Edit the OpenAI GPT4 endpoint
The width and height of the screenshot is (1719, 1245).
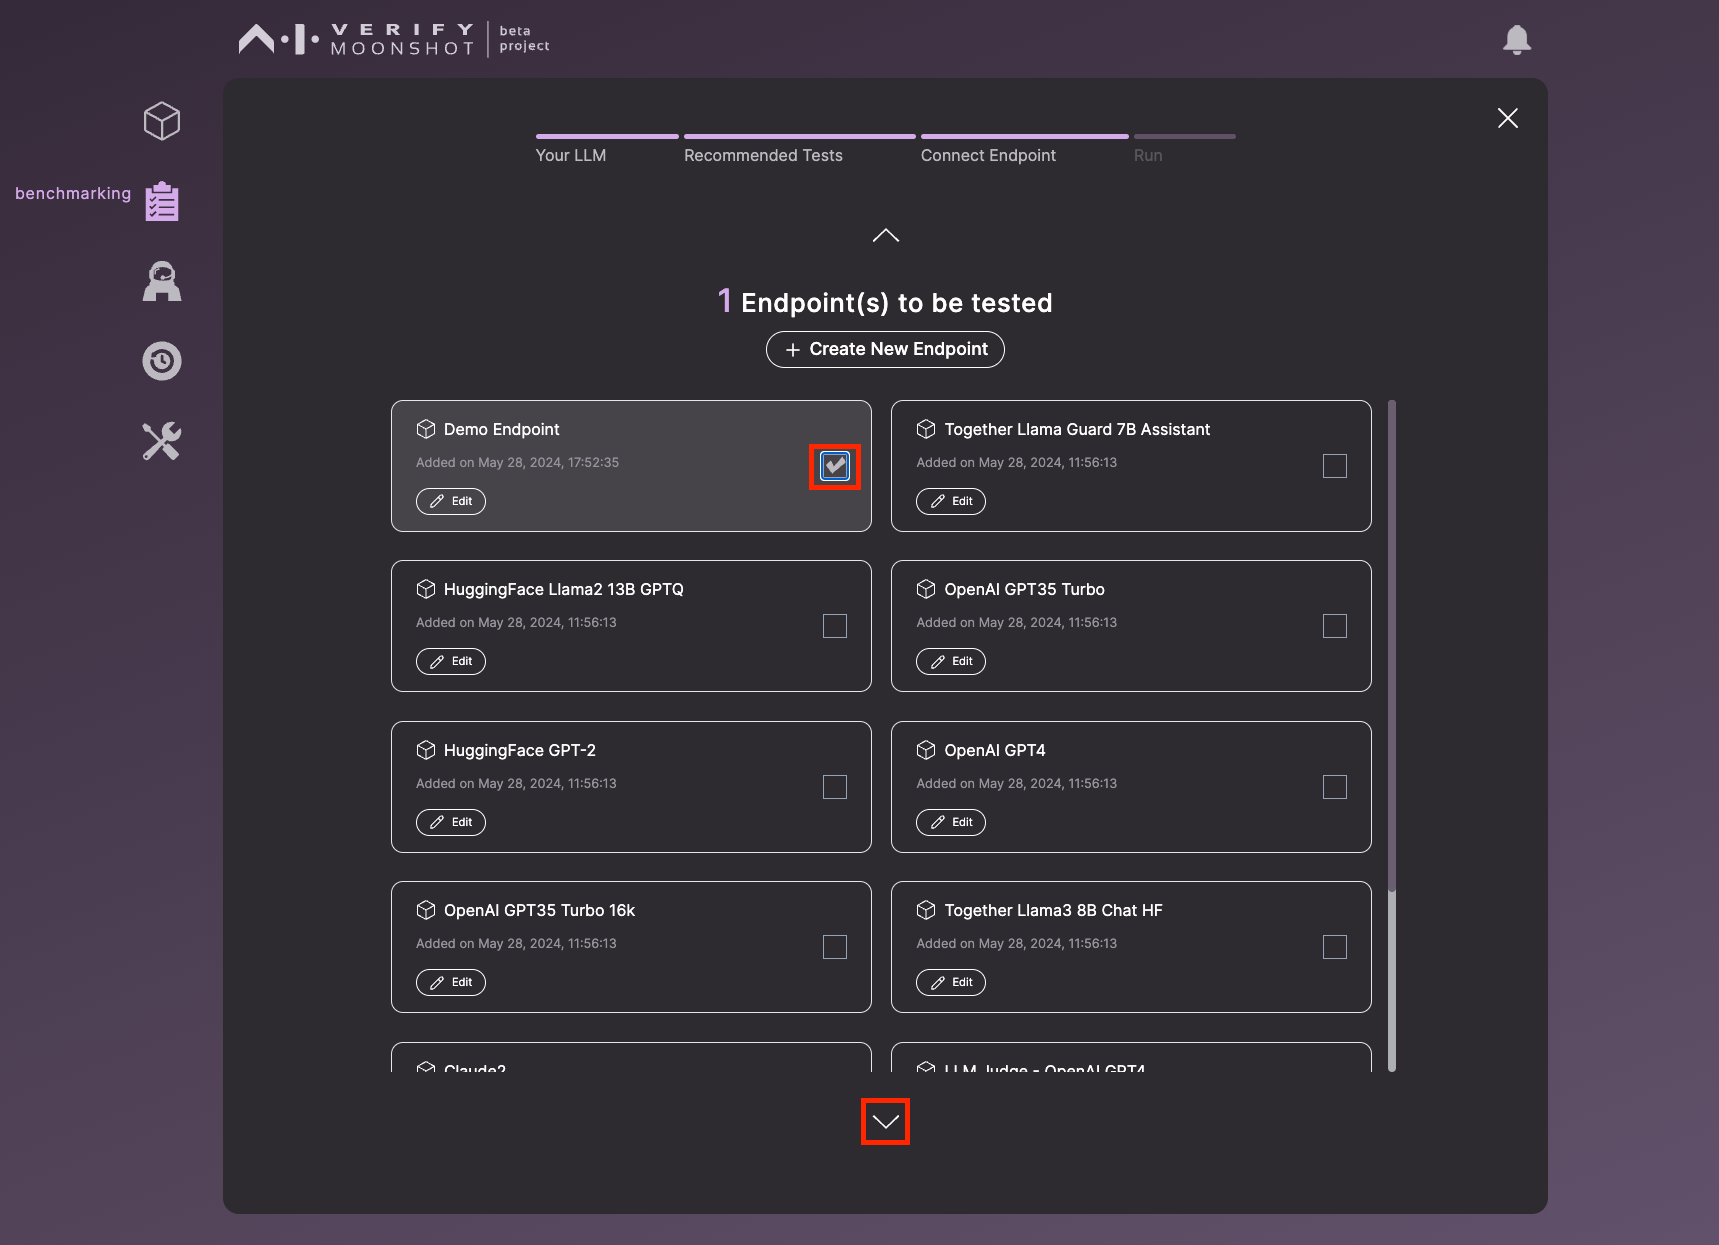951,822
